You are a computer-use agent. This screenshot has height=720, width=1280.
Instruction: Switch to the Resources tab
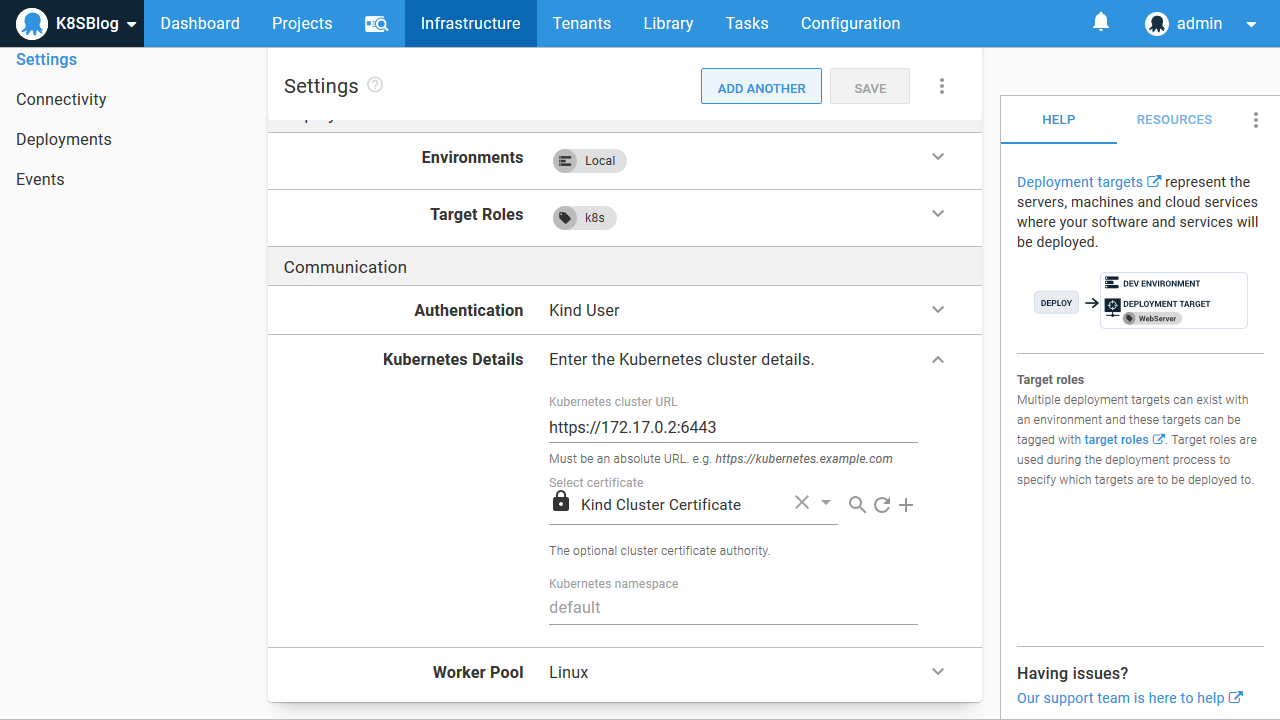[x=1174, y=120]
